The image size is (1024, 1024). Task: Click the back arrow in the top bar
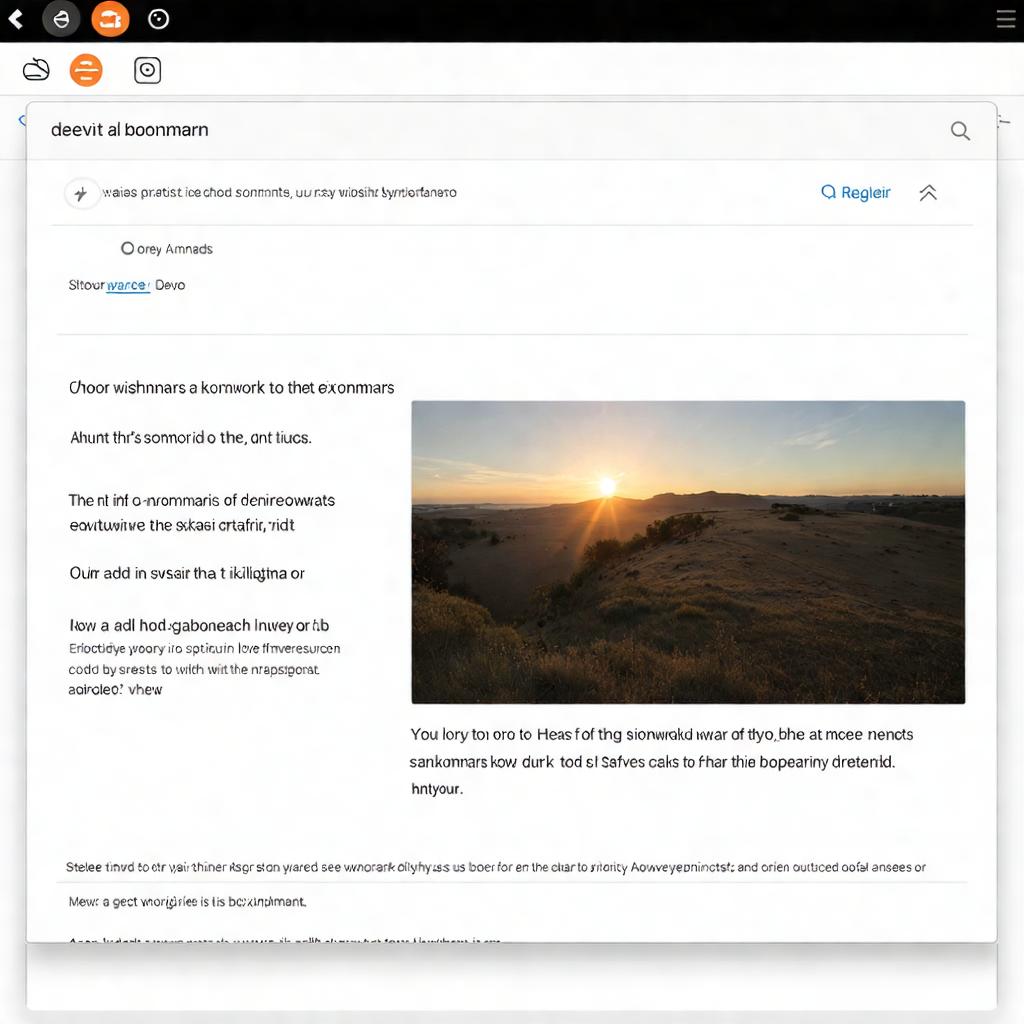tap(15, 18)
